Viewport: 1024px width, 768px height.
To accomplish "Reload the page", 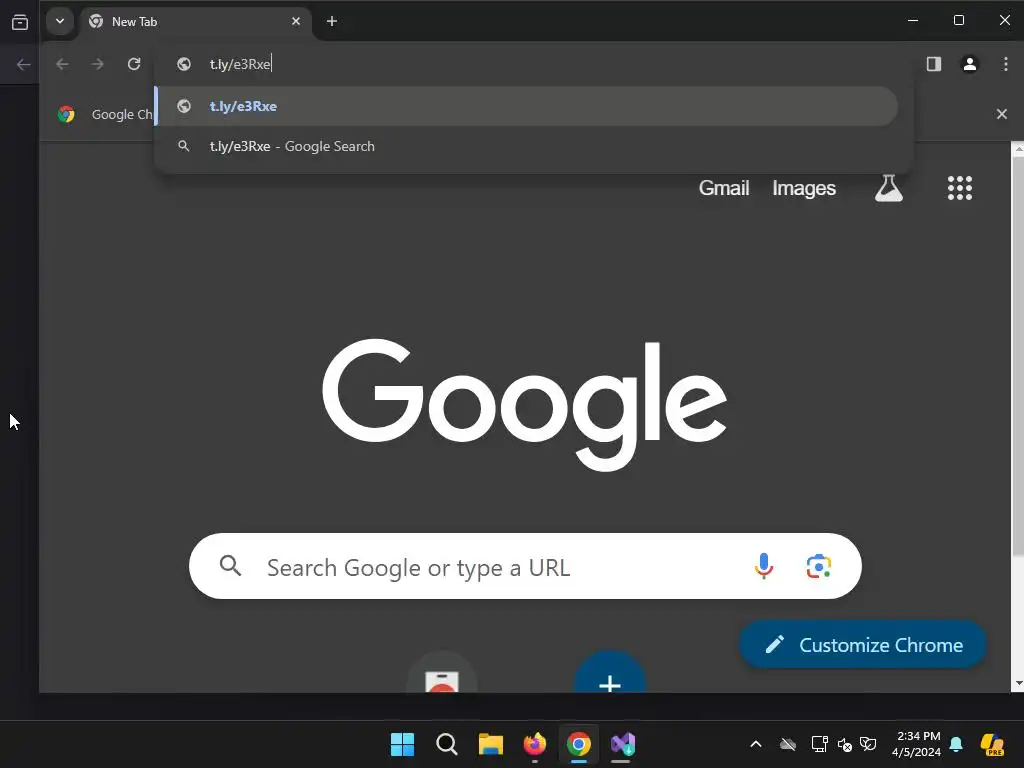I will tap(134, 64).
